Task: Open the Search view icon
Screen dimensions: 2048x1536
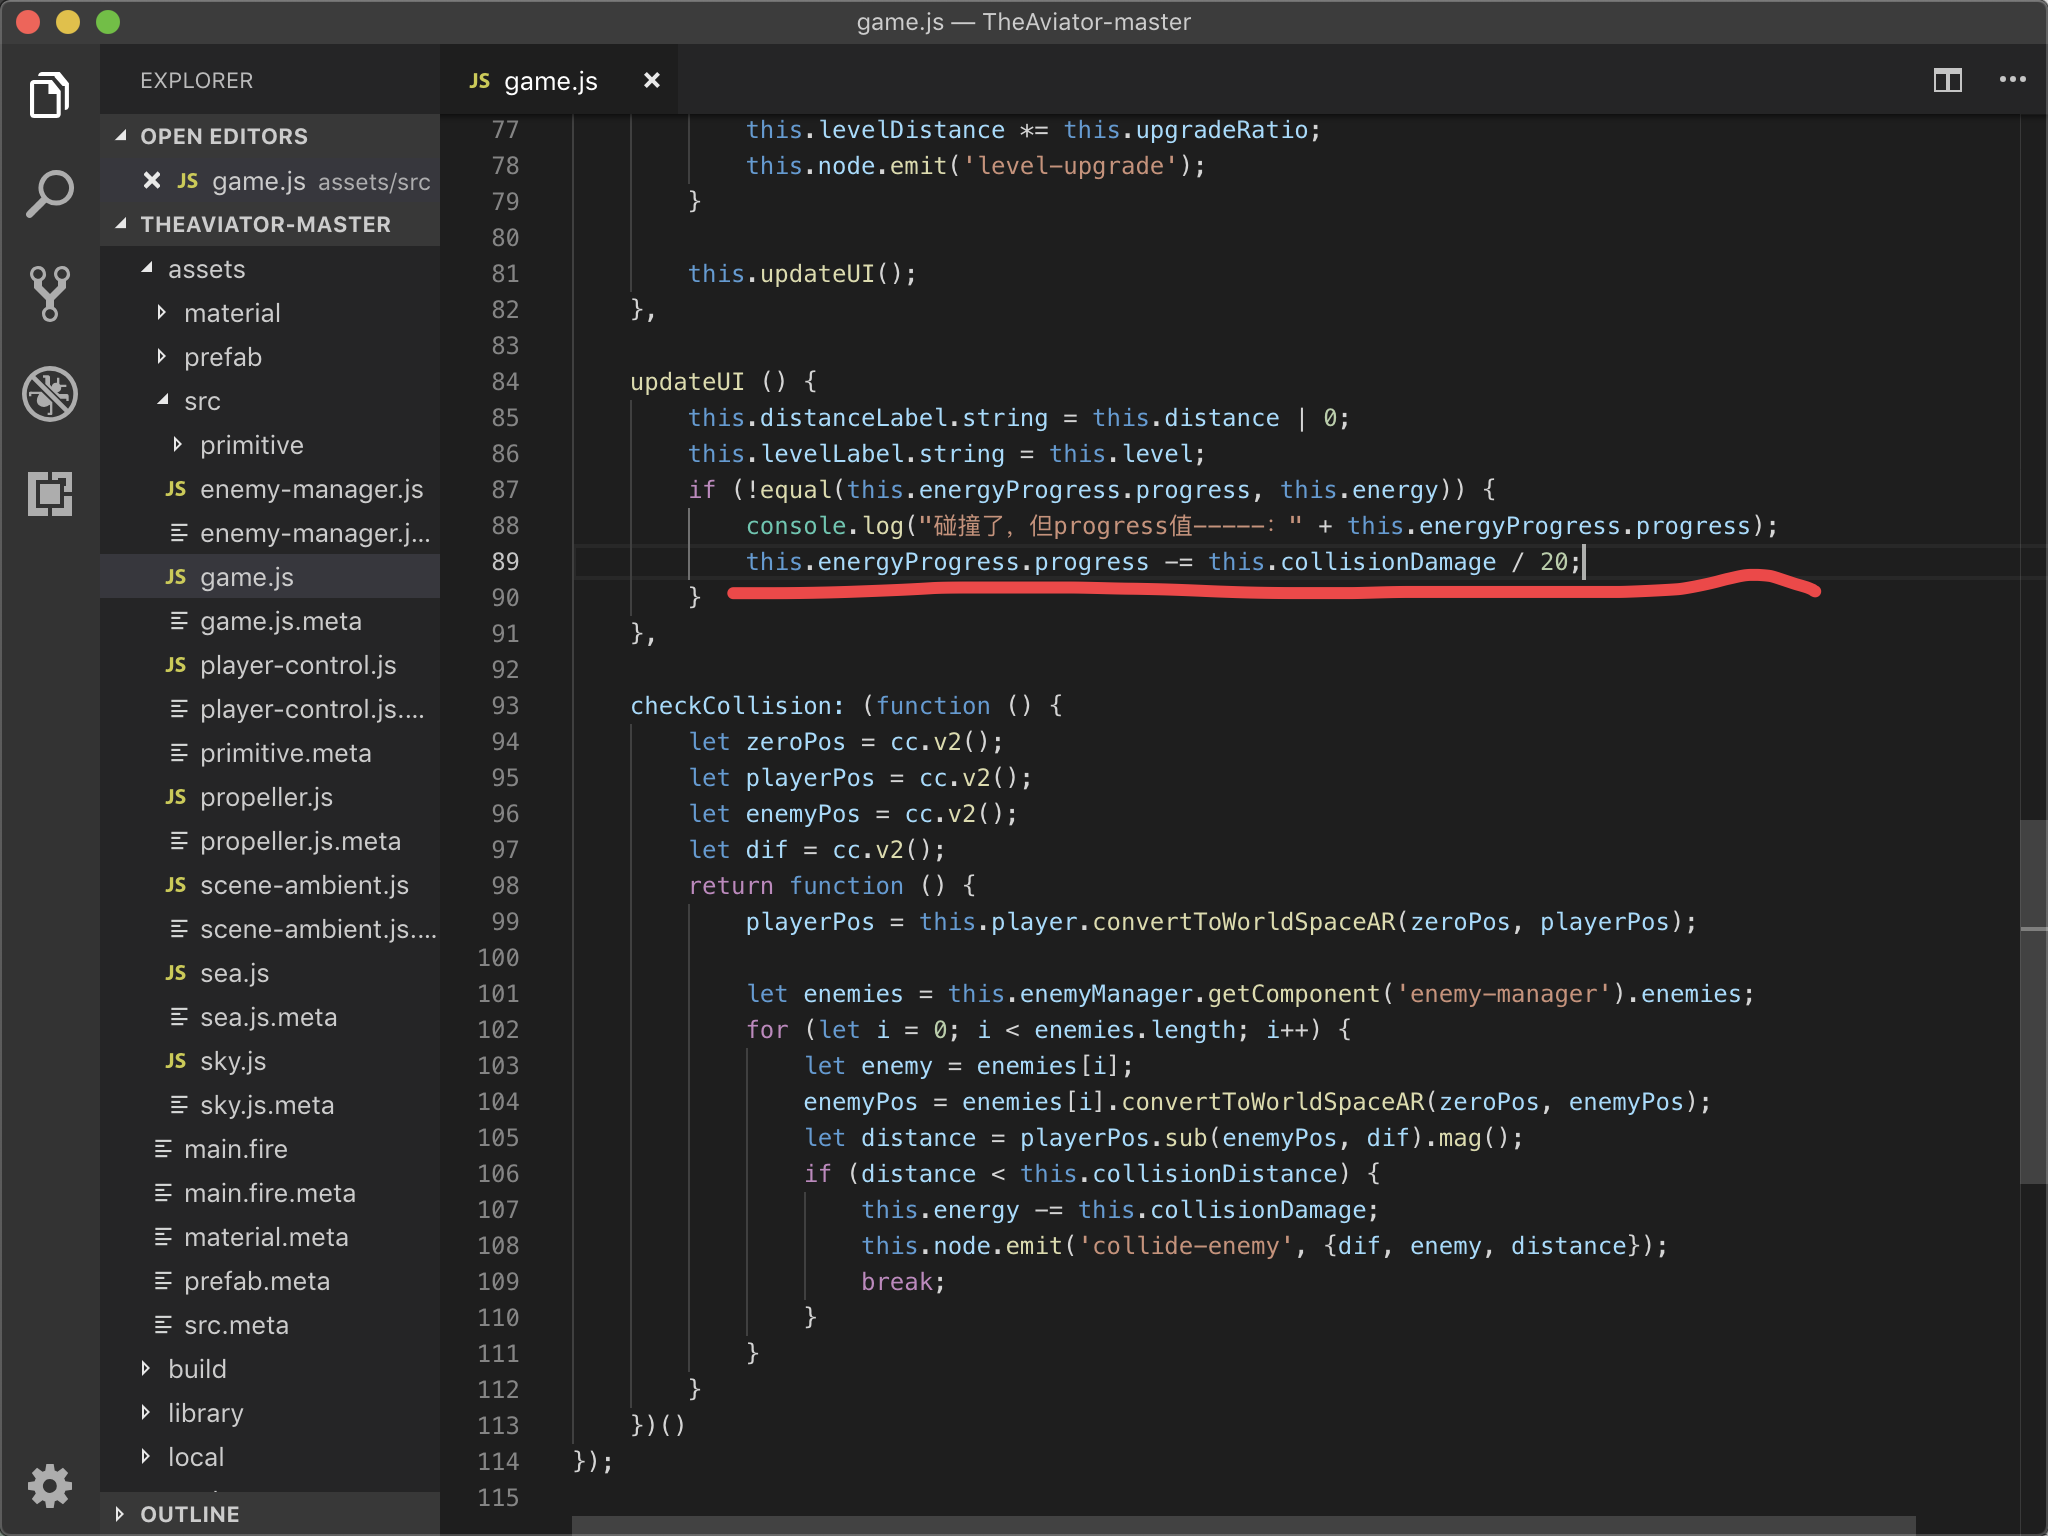Action: [x=49, y=194]
